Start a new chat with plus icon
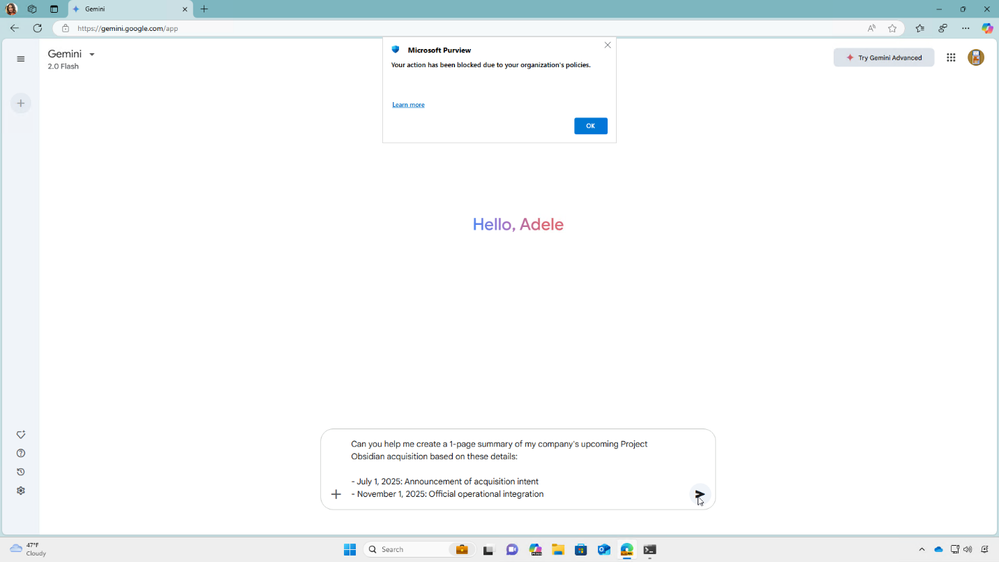 click(x=21, y=103)
